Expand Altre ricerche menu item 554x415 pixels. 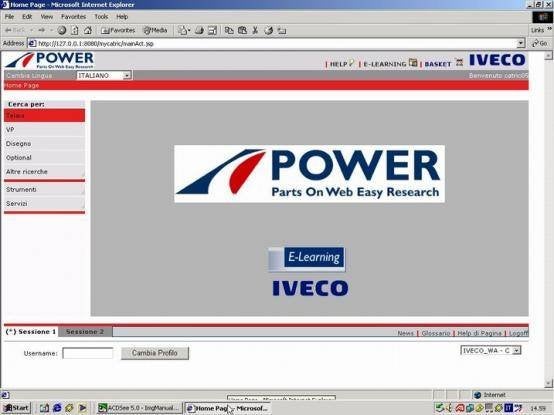tap(45, 172)
